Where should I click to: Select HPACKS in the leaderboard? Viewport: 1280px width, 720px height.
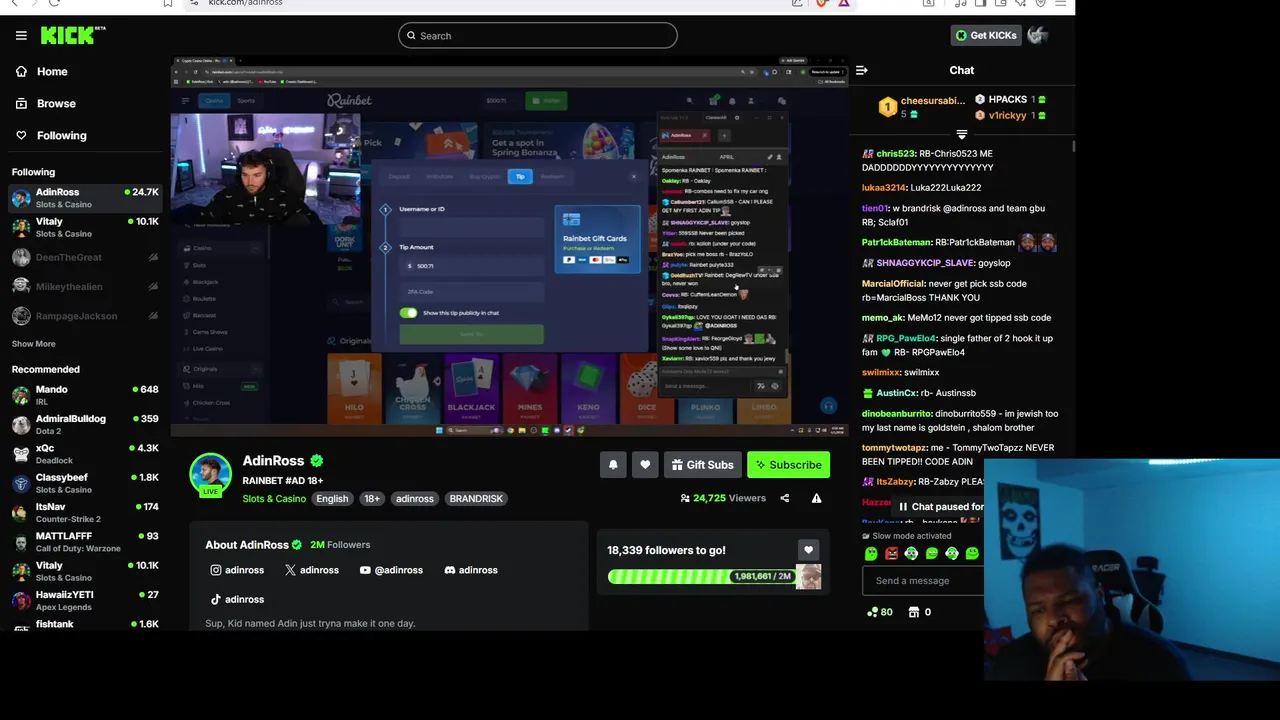(x=1007, y=100)
